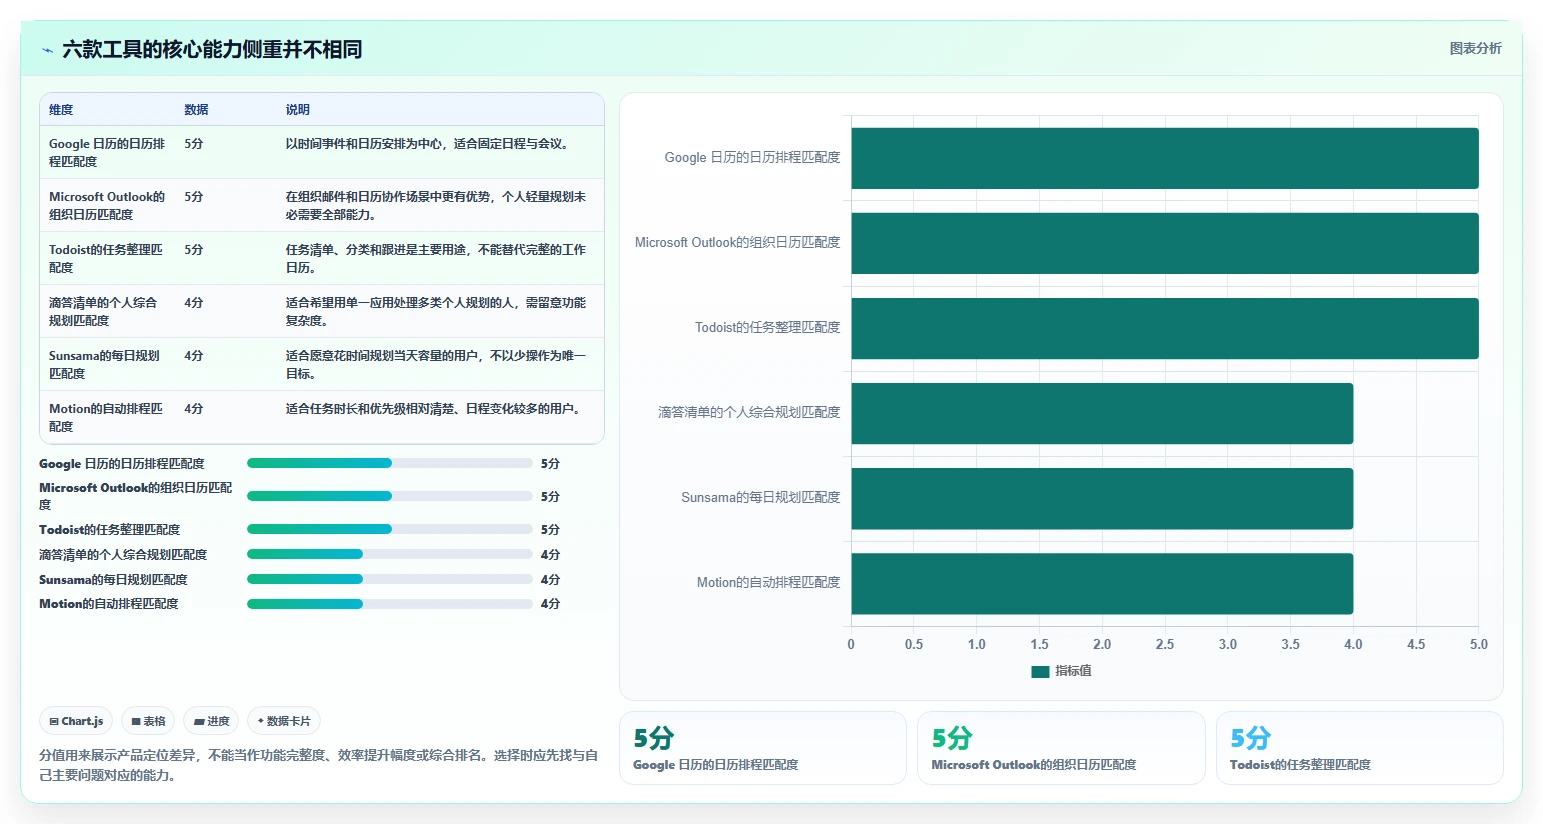Viewport: 1543px width, 824px height.
Task: Click the Motion bar in the chart
Action: pyautogui.click(x=1102, y=583)
